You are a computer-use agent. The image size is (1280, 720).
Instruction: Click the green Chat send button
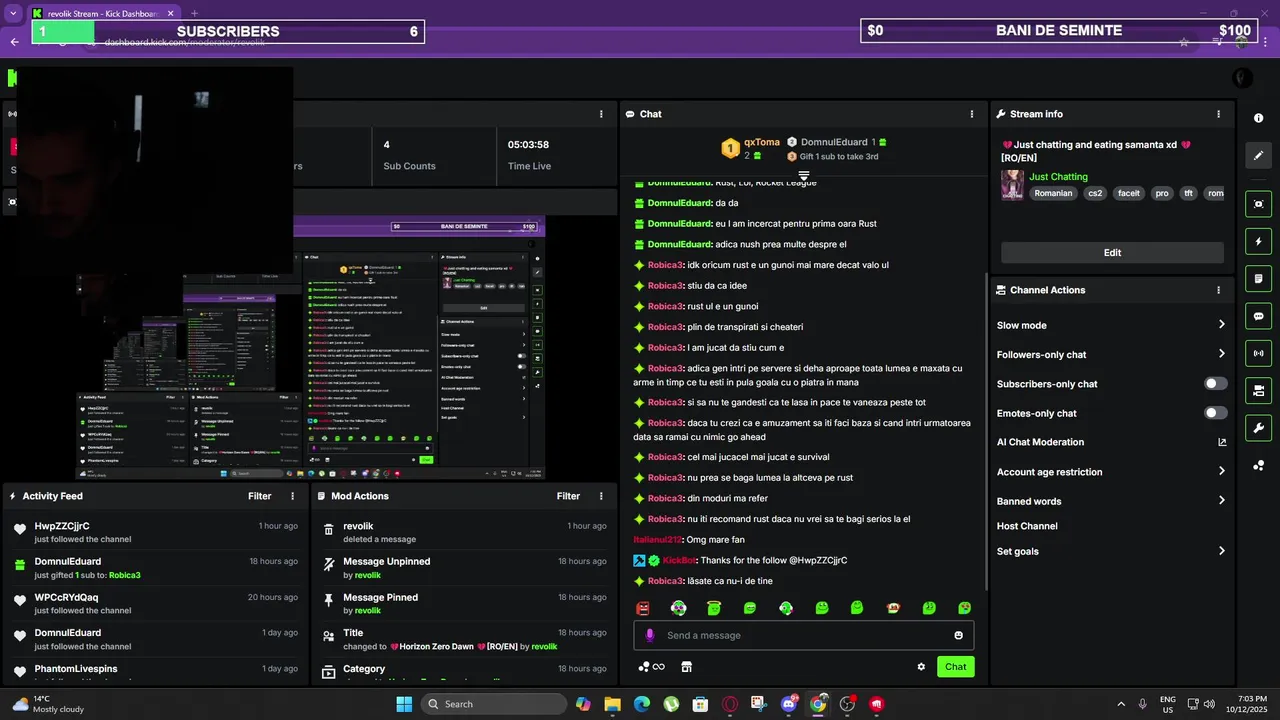[x=956, y=667]
